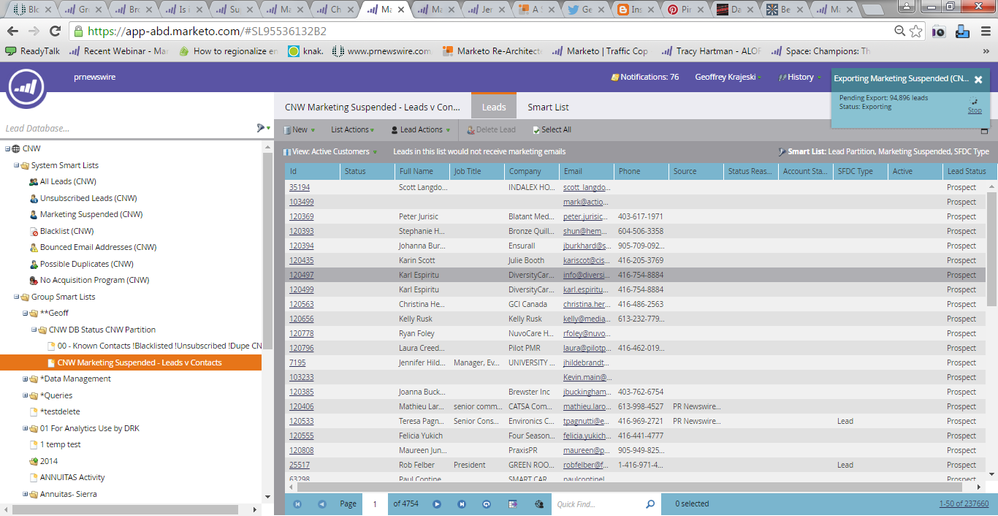The image size is (998, 516).
Task: Go back with browser back arrow
Action: (12, 31)
